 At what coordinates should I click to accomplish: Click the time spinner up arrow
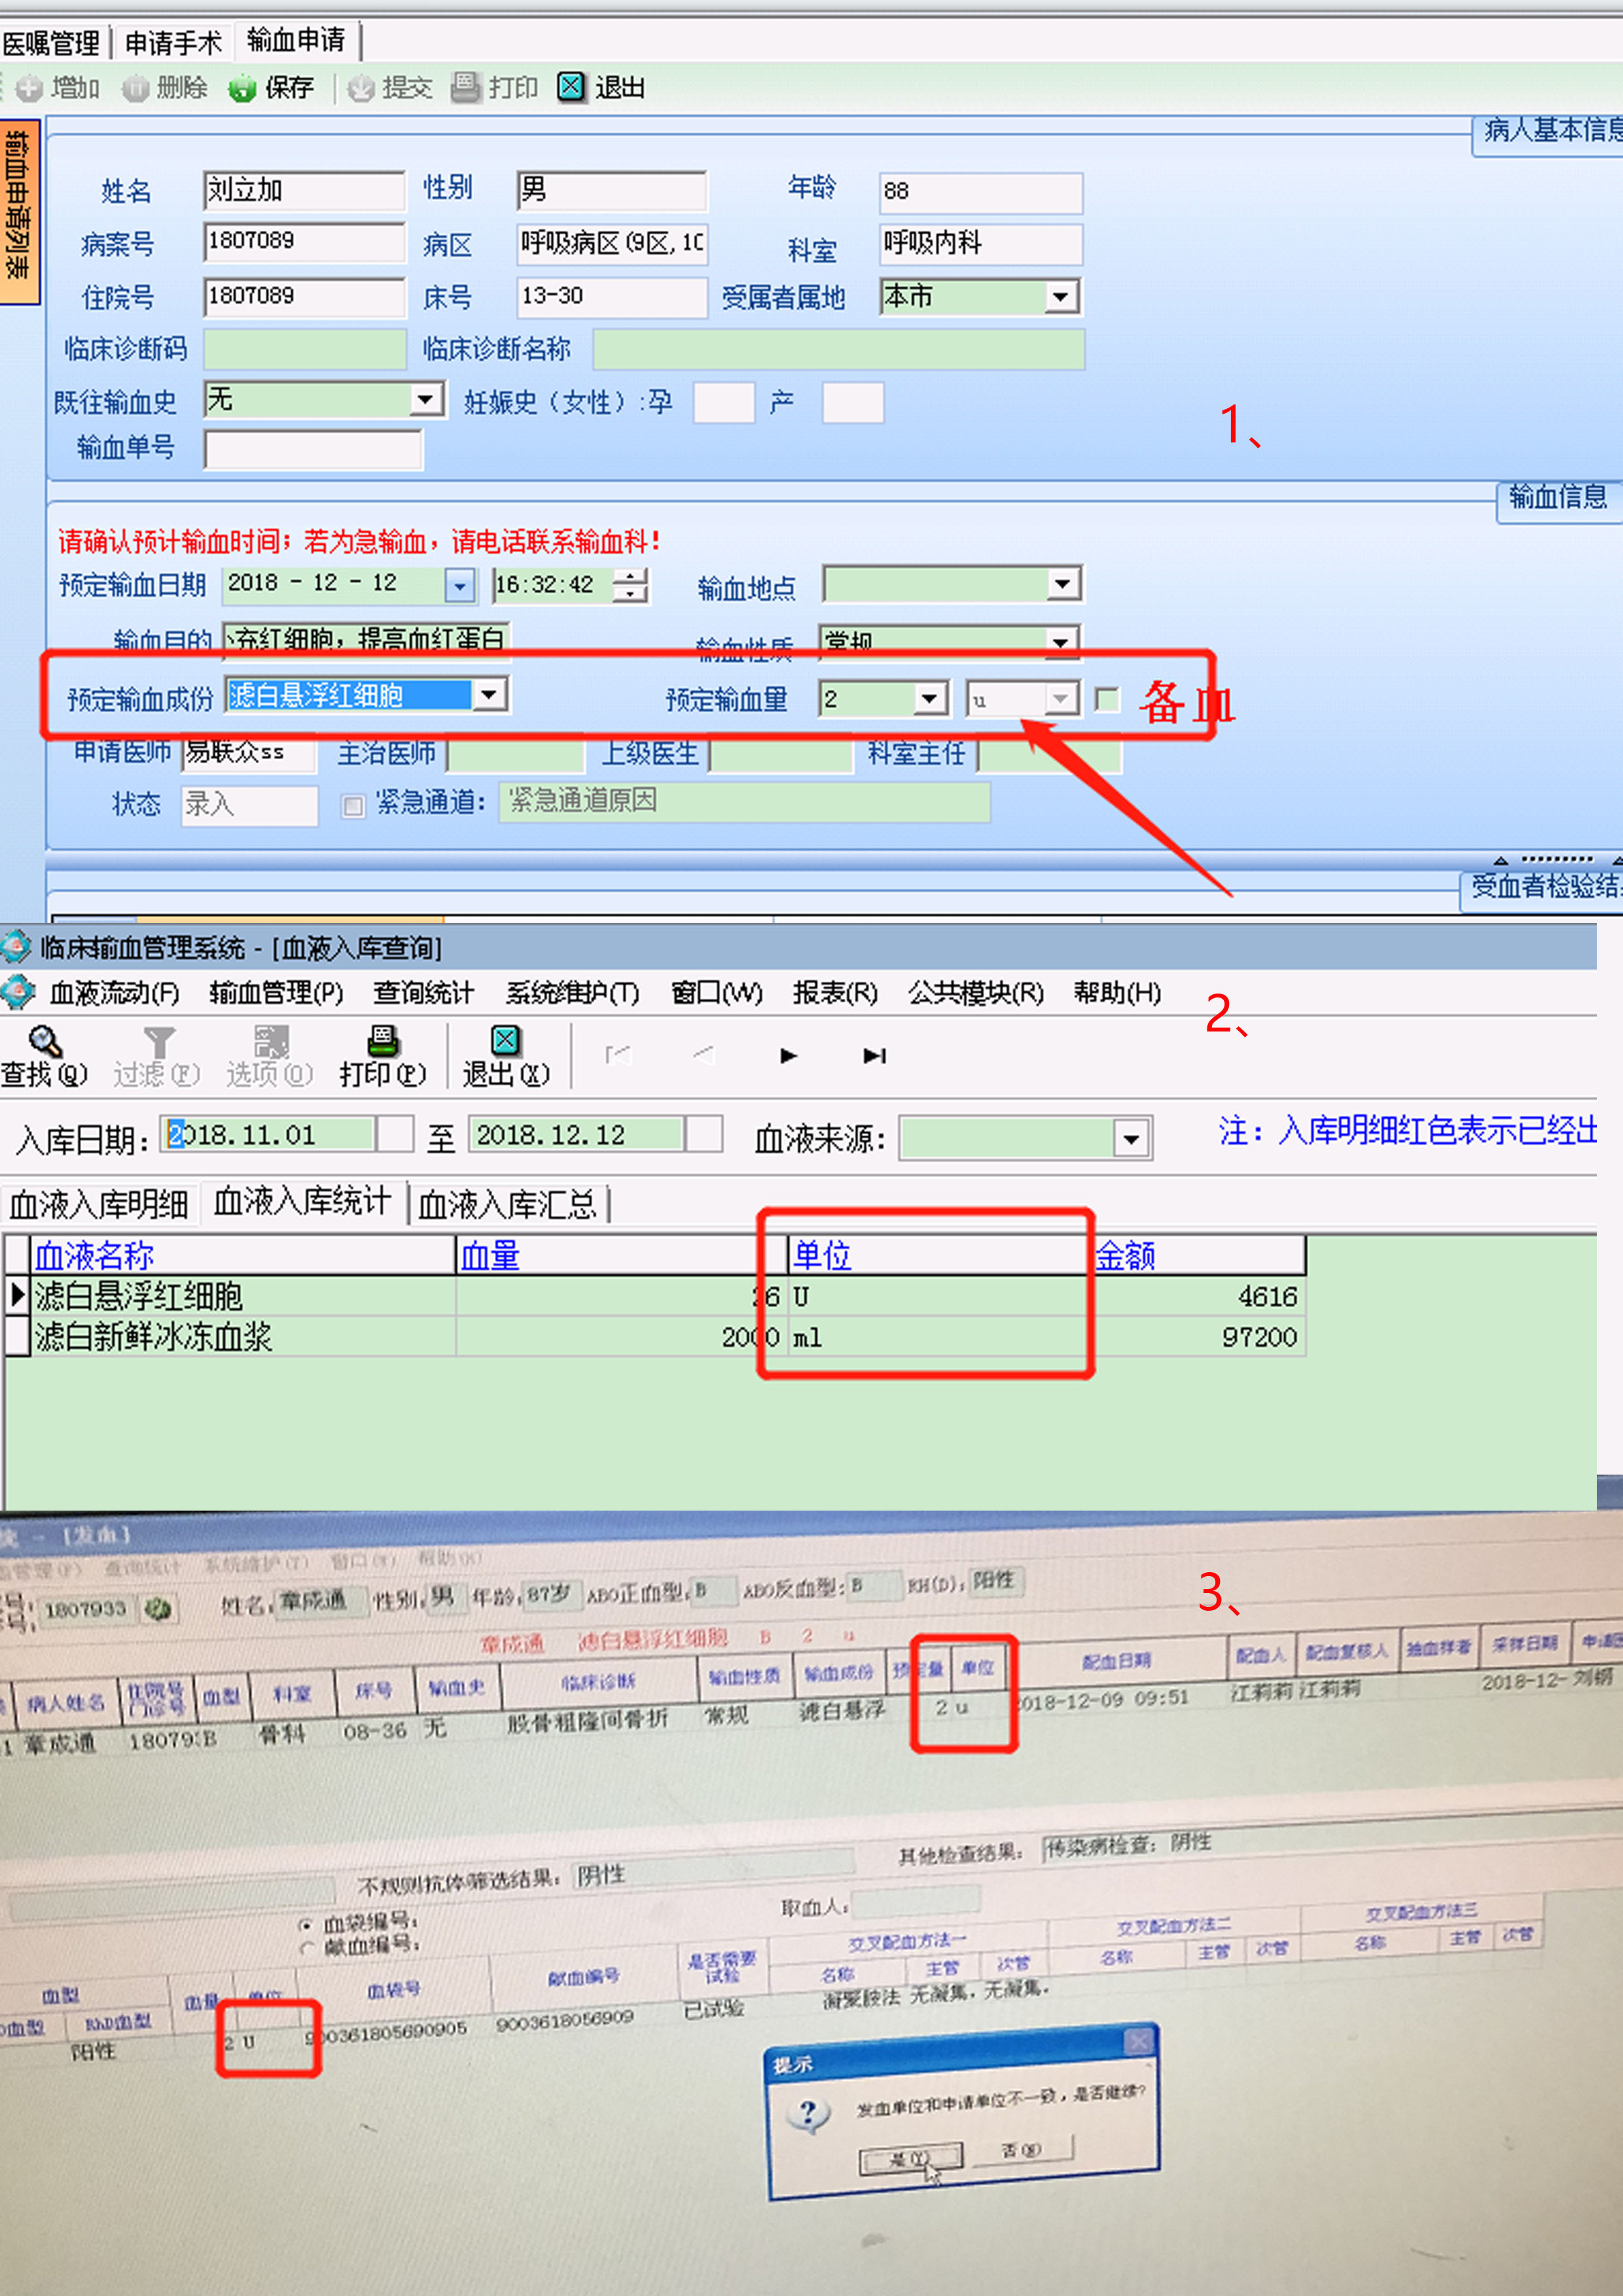pos(630,576)
